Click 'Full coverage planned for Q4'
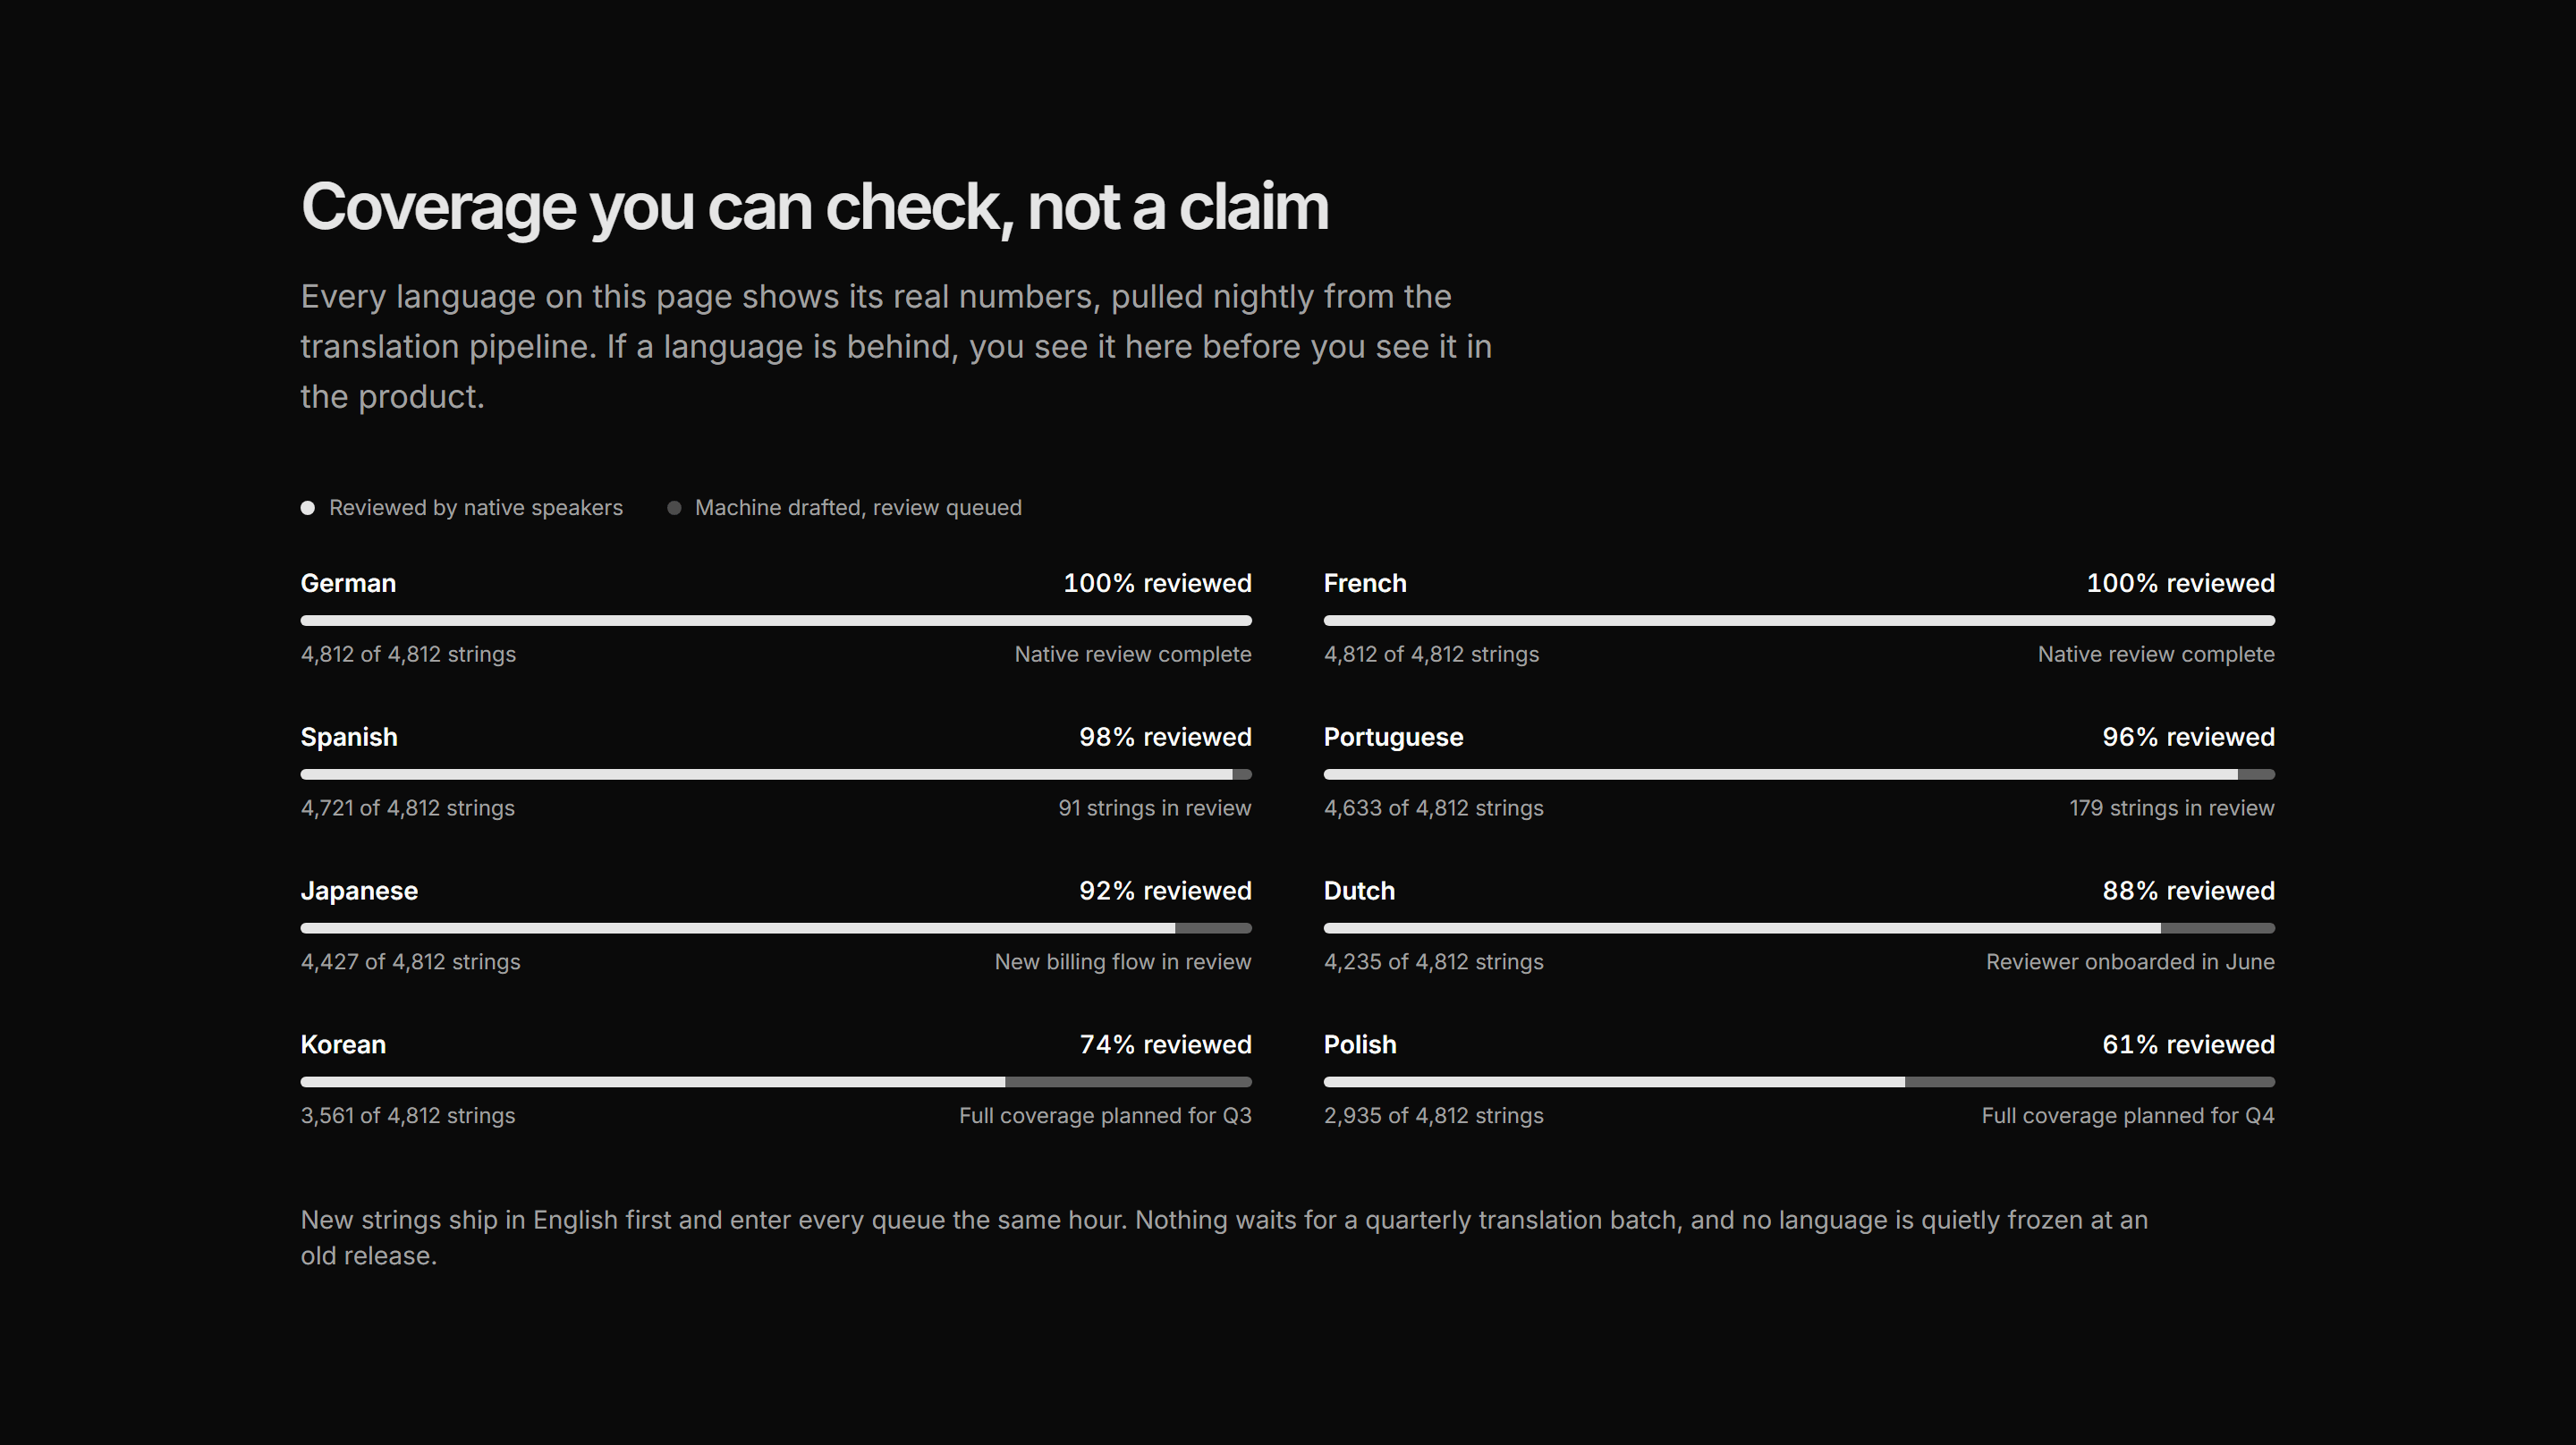The height and width of the screenshot is (1445, 2576). click(2128, 1116)
